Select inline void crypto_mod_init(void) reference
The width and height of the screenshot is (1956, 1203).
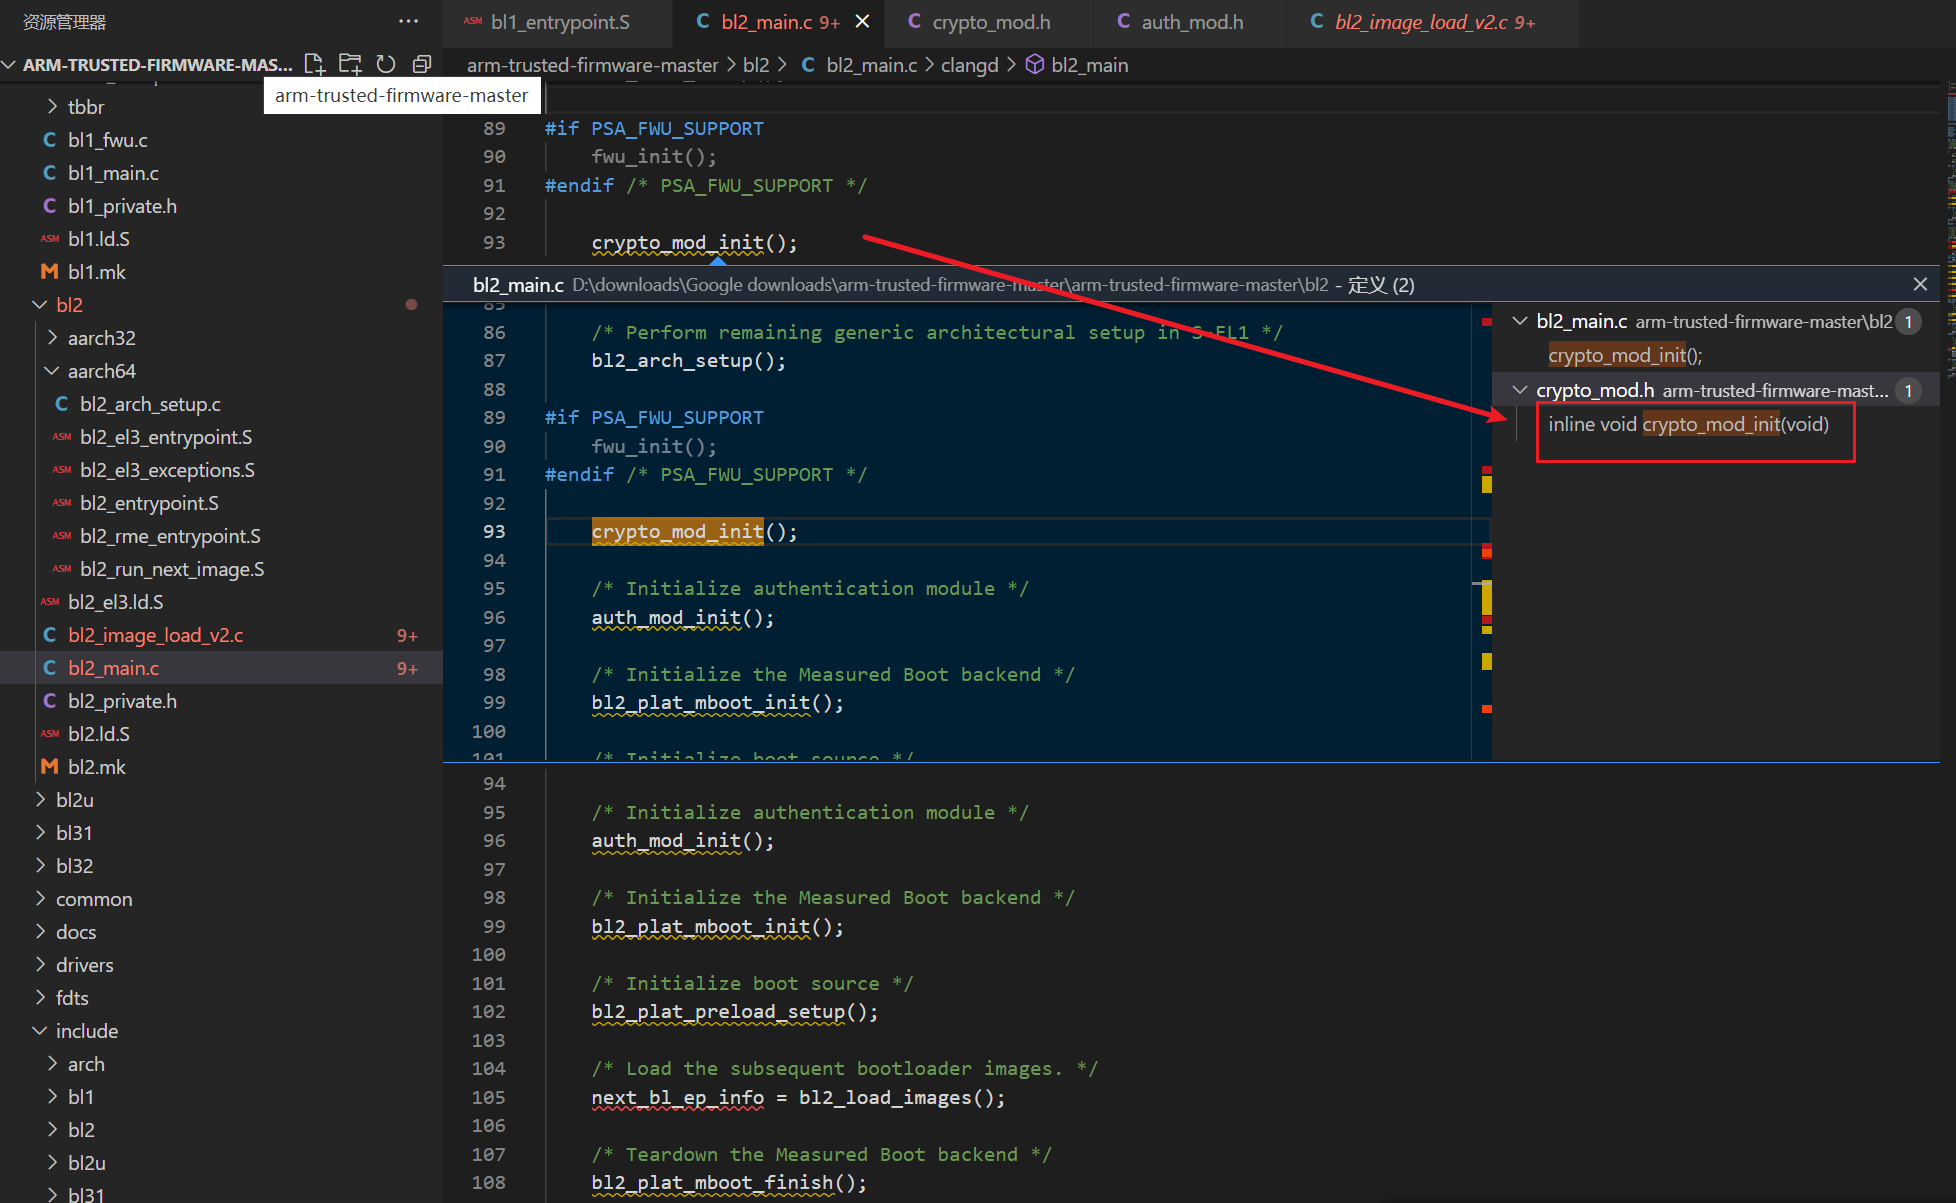(x=1688, y=425)
